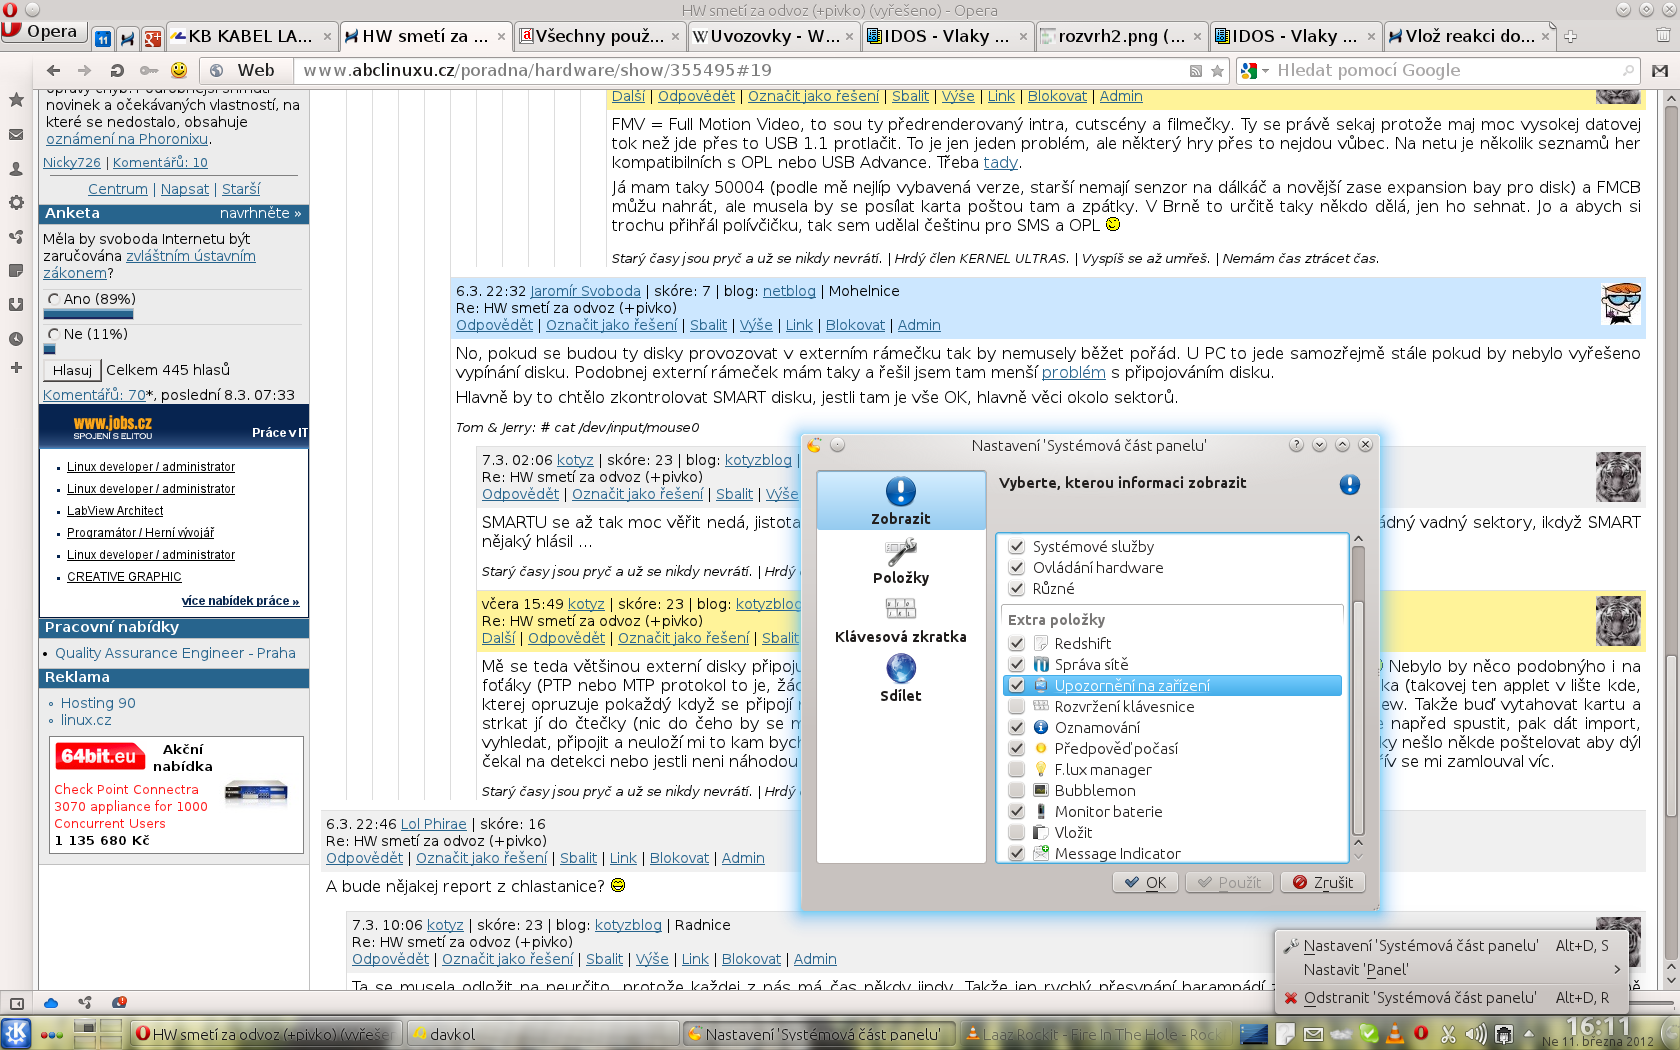Open the KDE application launcher
The height and width of the screenshot is (1050, 1680).
(x=16, y=1034)
